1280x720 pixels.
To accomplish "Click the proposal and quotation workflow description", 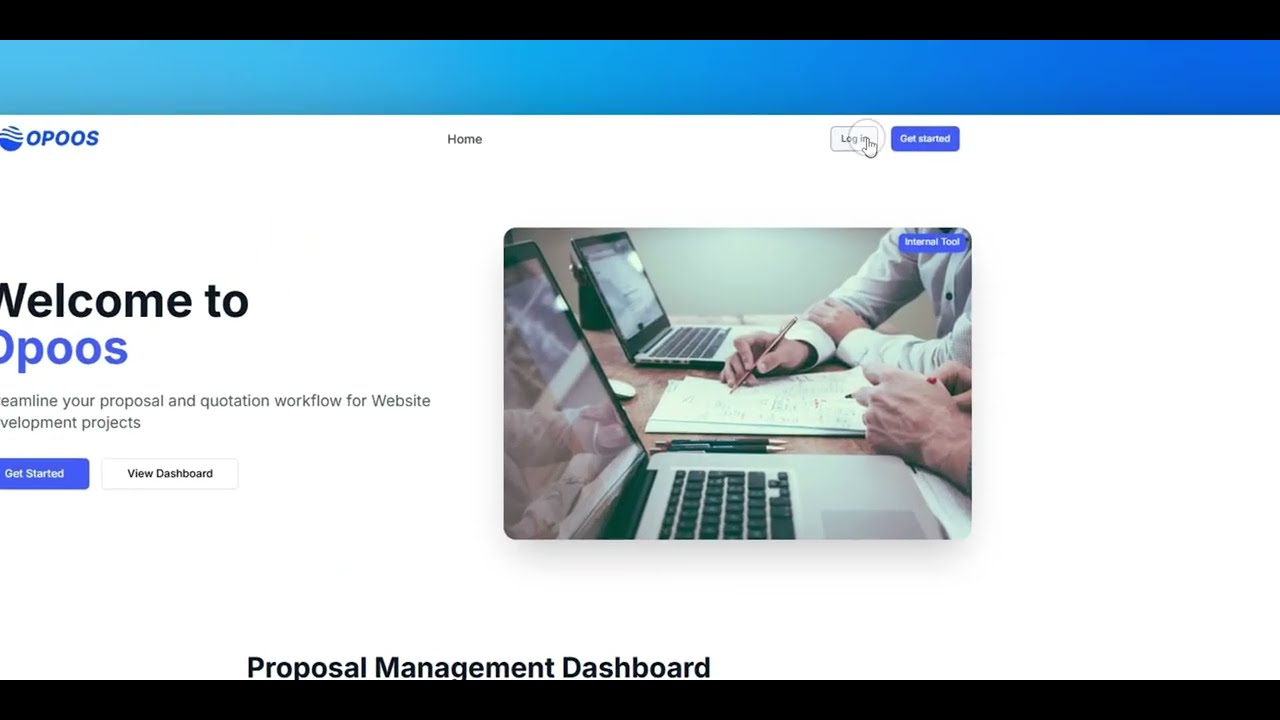I will pos(215,411).
